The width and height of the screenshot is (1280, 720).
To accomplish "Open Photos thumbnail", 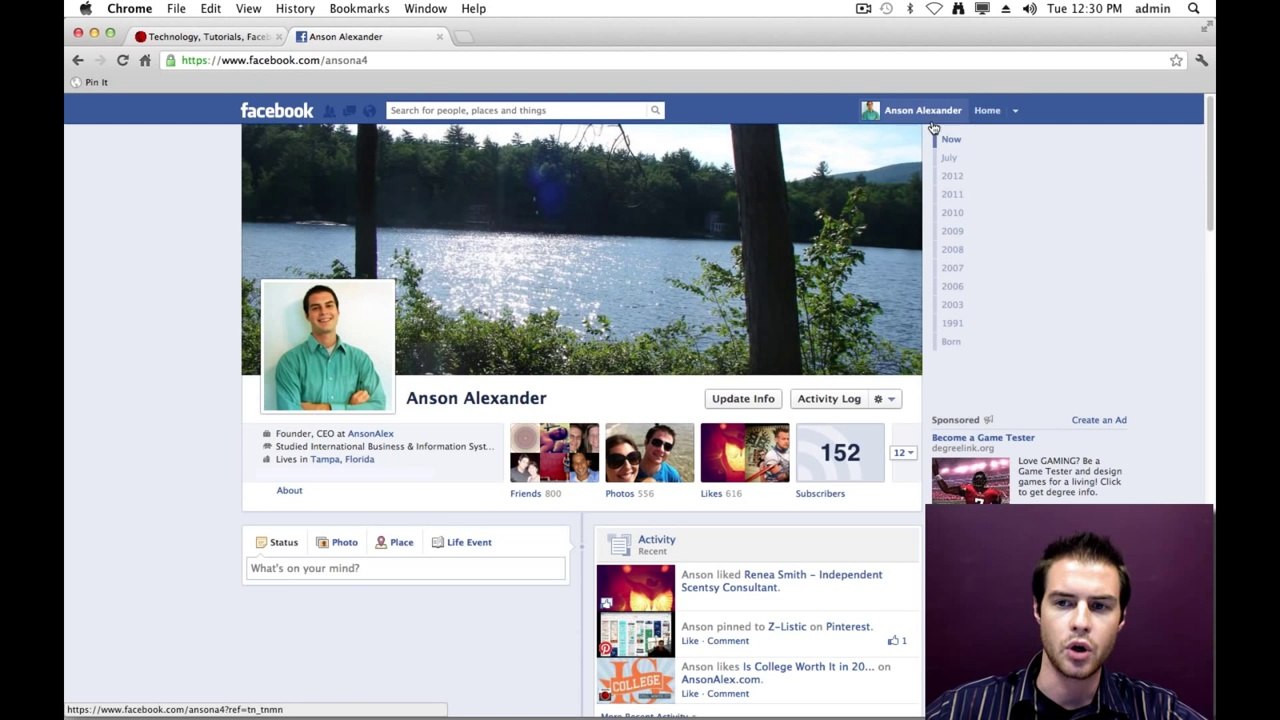I will 650,453.
